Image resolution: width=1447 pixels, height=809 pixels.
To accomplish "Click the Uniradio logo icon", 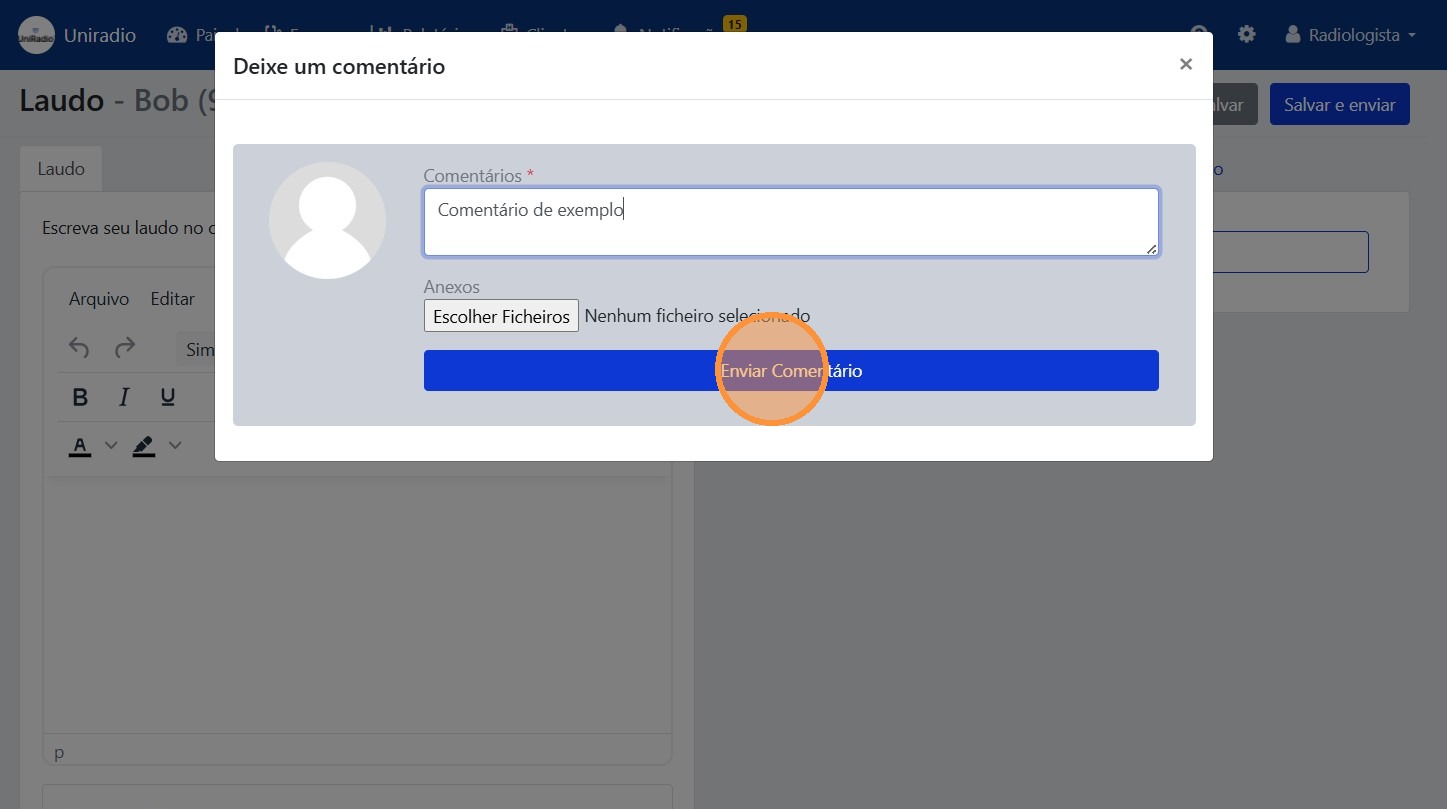I will 36,35.
